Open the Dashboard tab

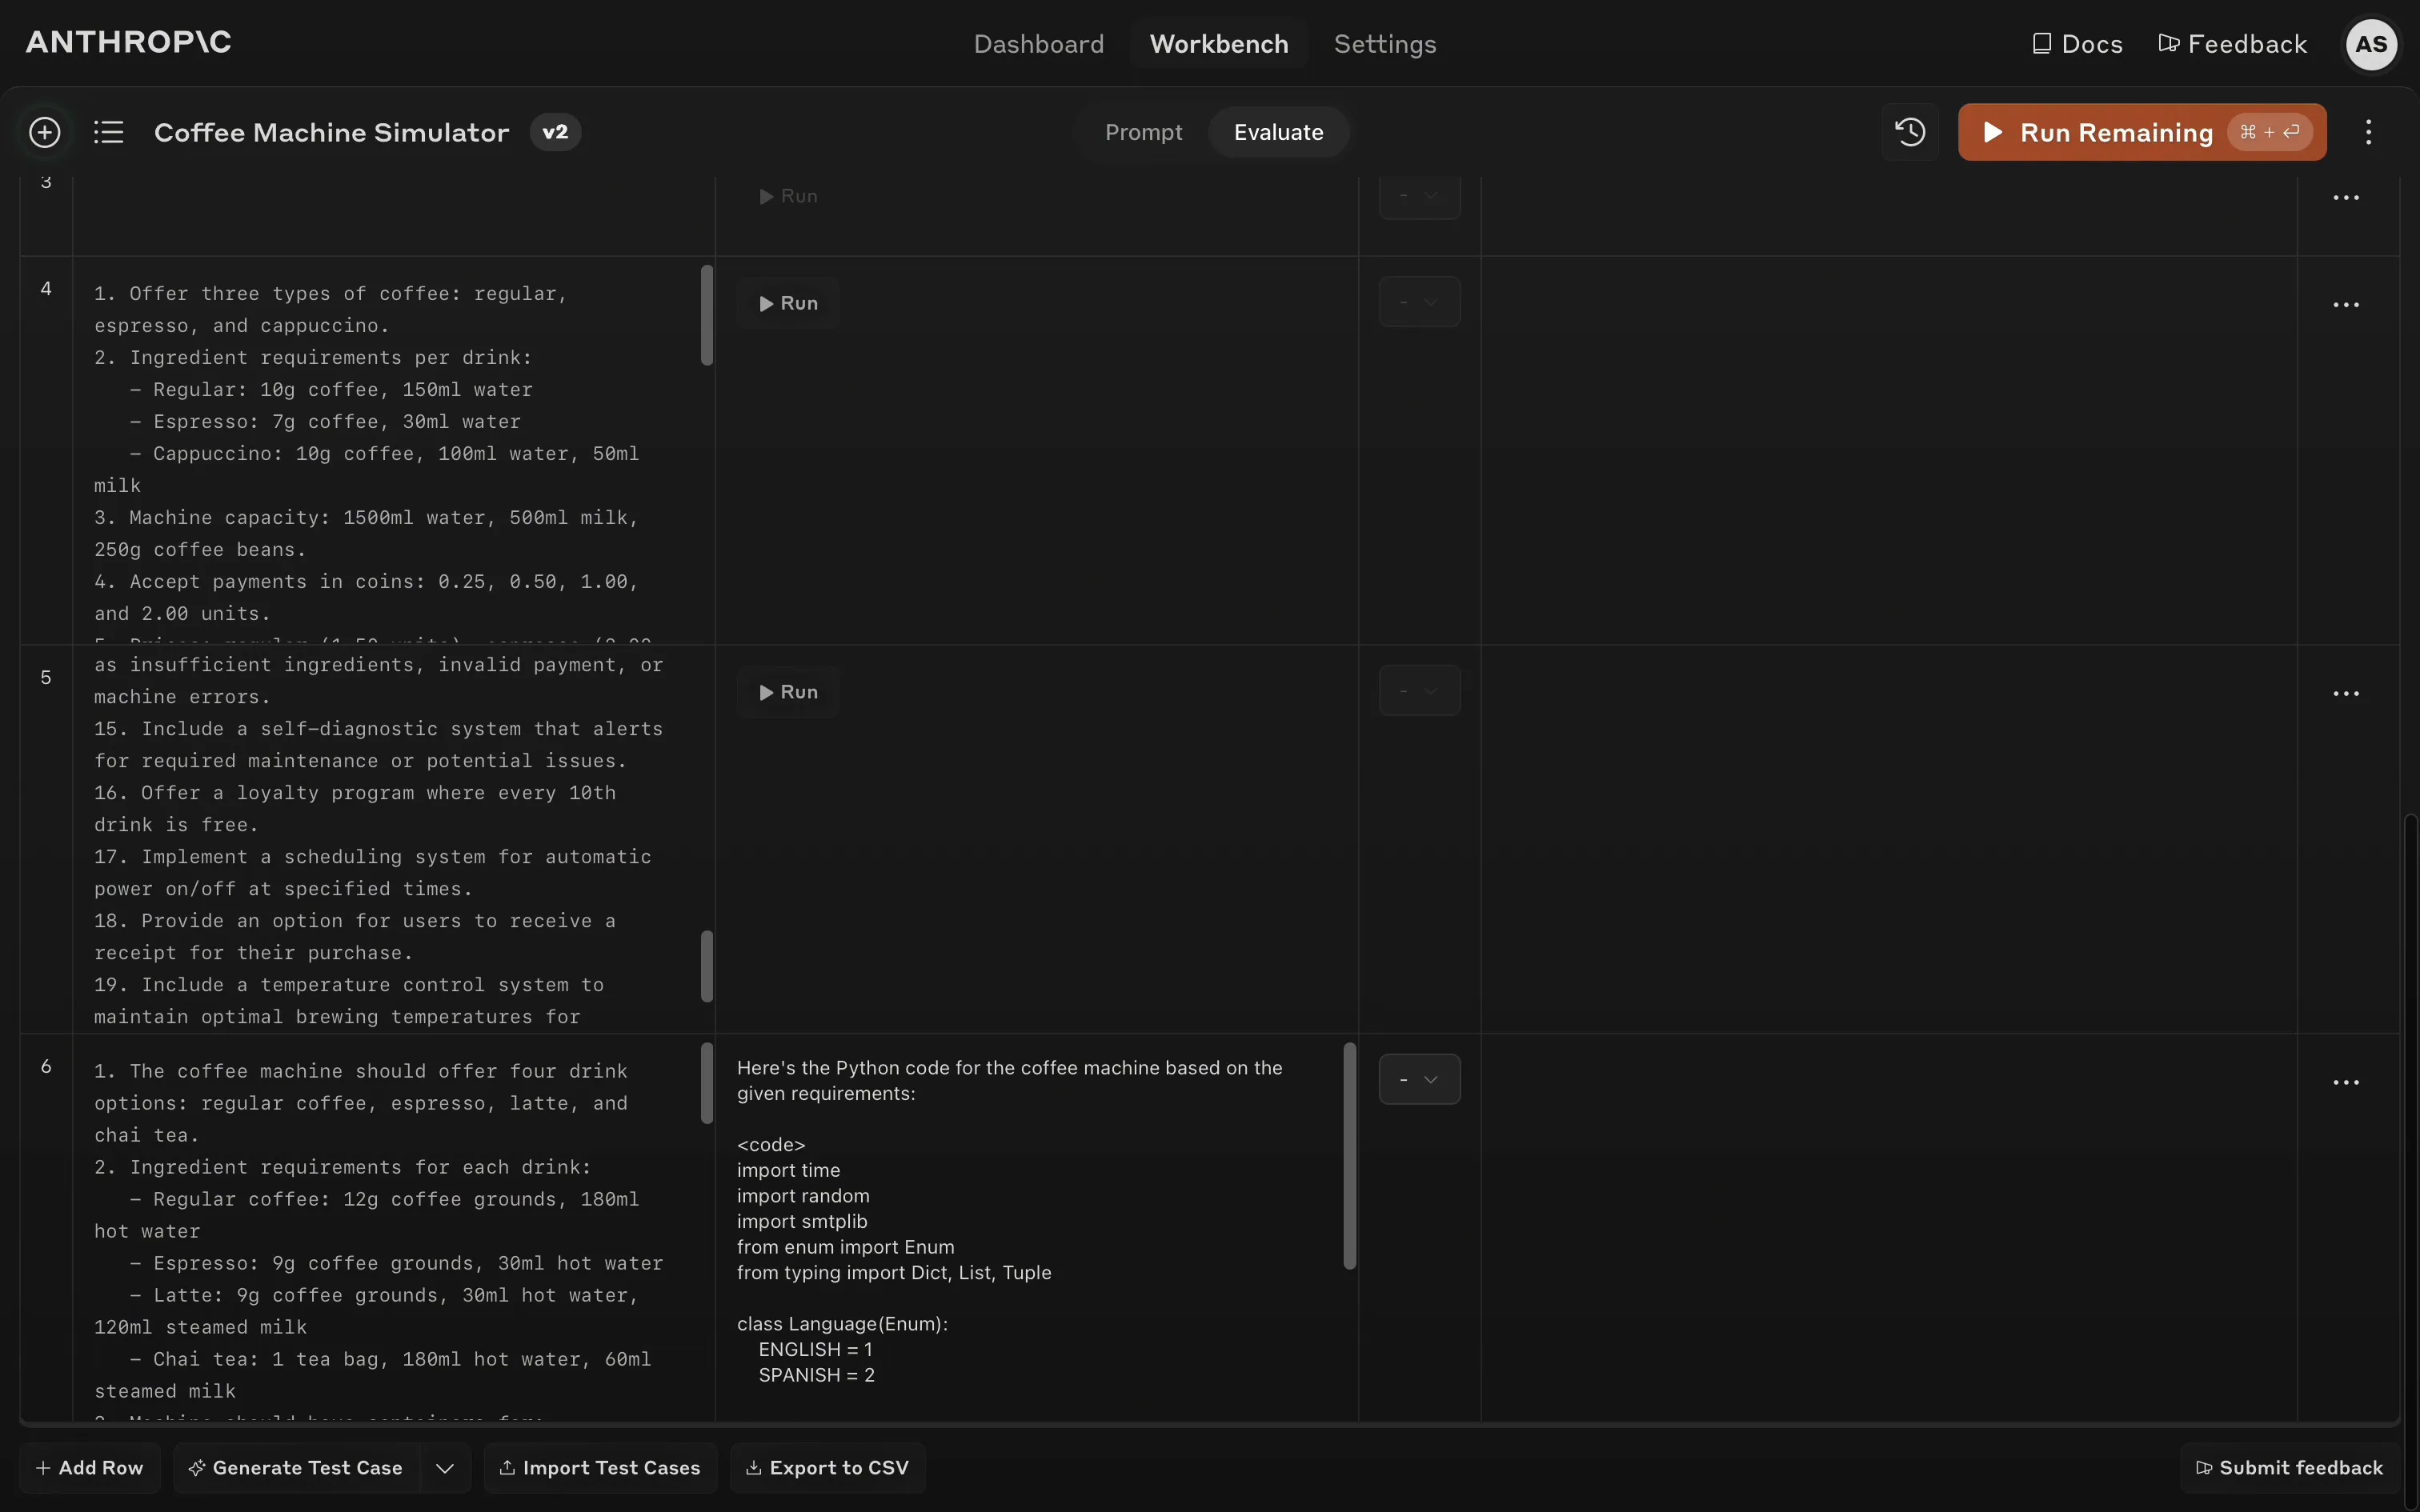tap(1038, 44)
